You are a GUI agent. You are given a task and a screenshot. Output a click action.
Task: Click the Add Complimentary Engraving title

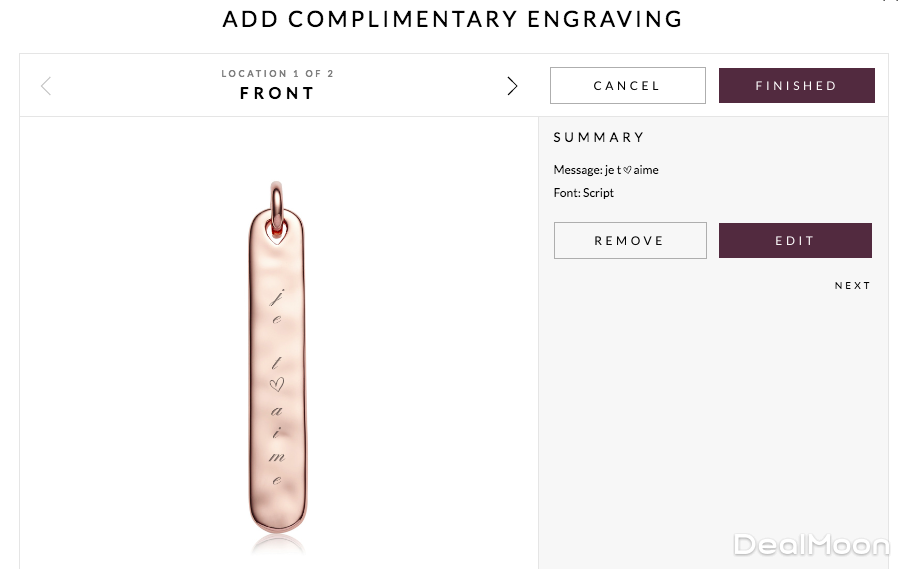[452, 19]
